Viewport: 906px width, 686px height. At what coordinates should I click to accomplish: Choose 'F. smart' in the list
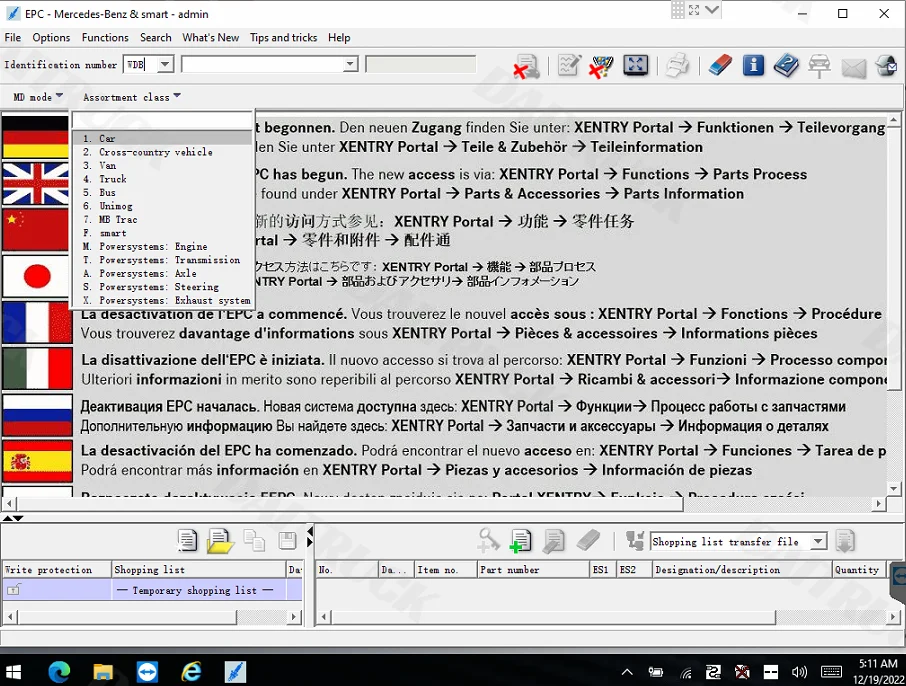(x=162, y=233)
